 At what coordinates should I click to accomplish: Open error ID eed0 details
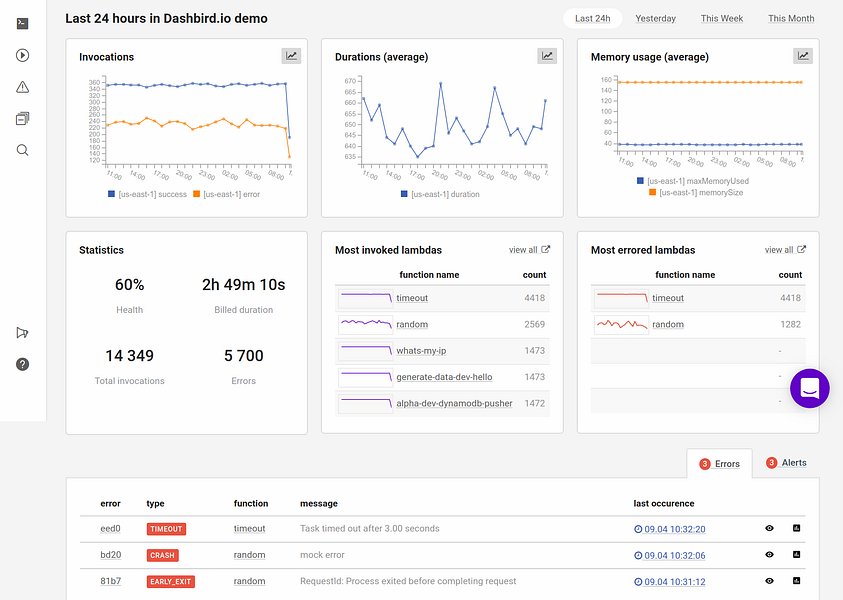coord(110,528)
